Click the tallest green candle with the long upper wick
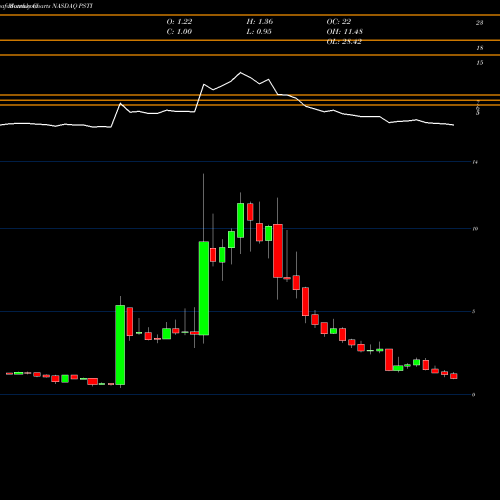This screenshot has height=500, width=500. pos(204,288)
